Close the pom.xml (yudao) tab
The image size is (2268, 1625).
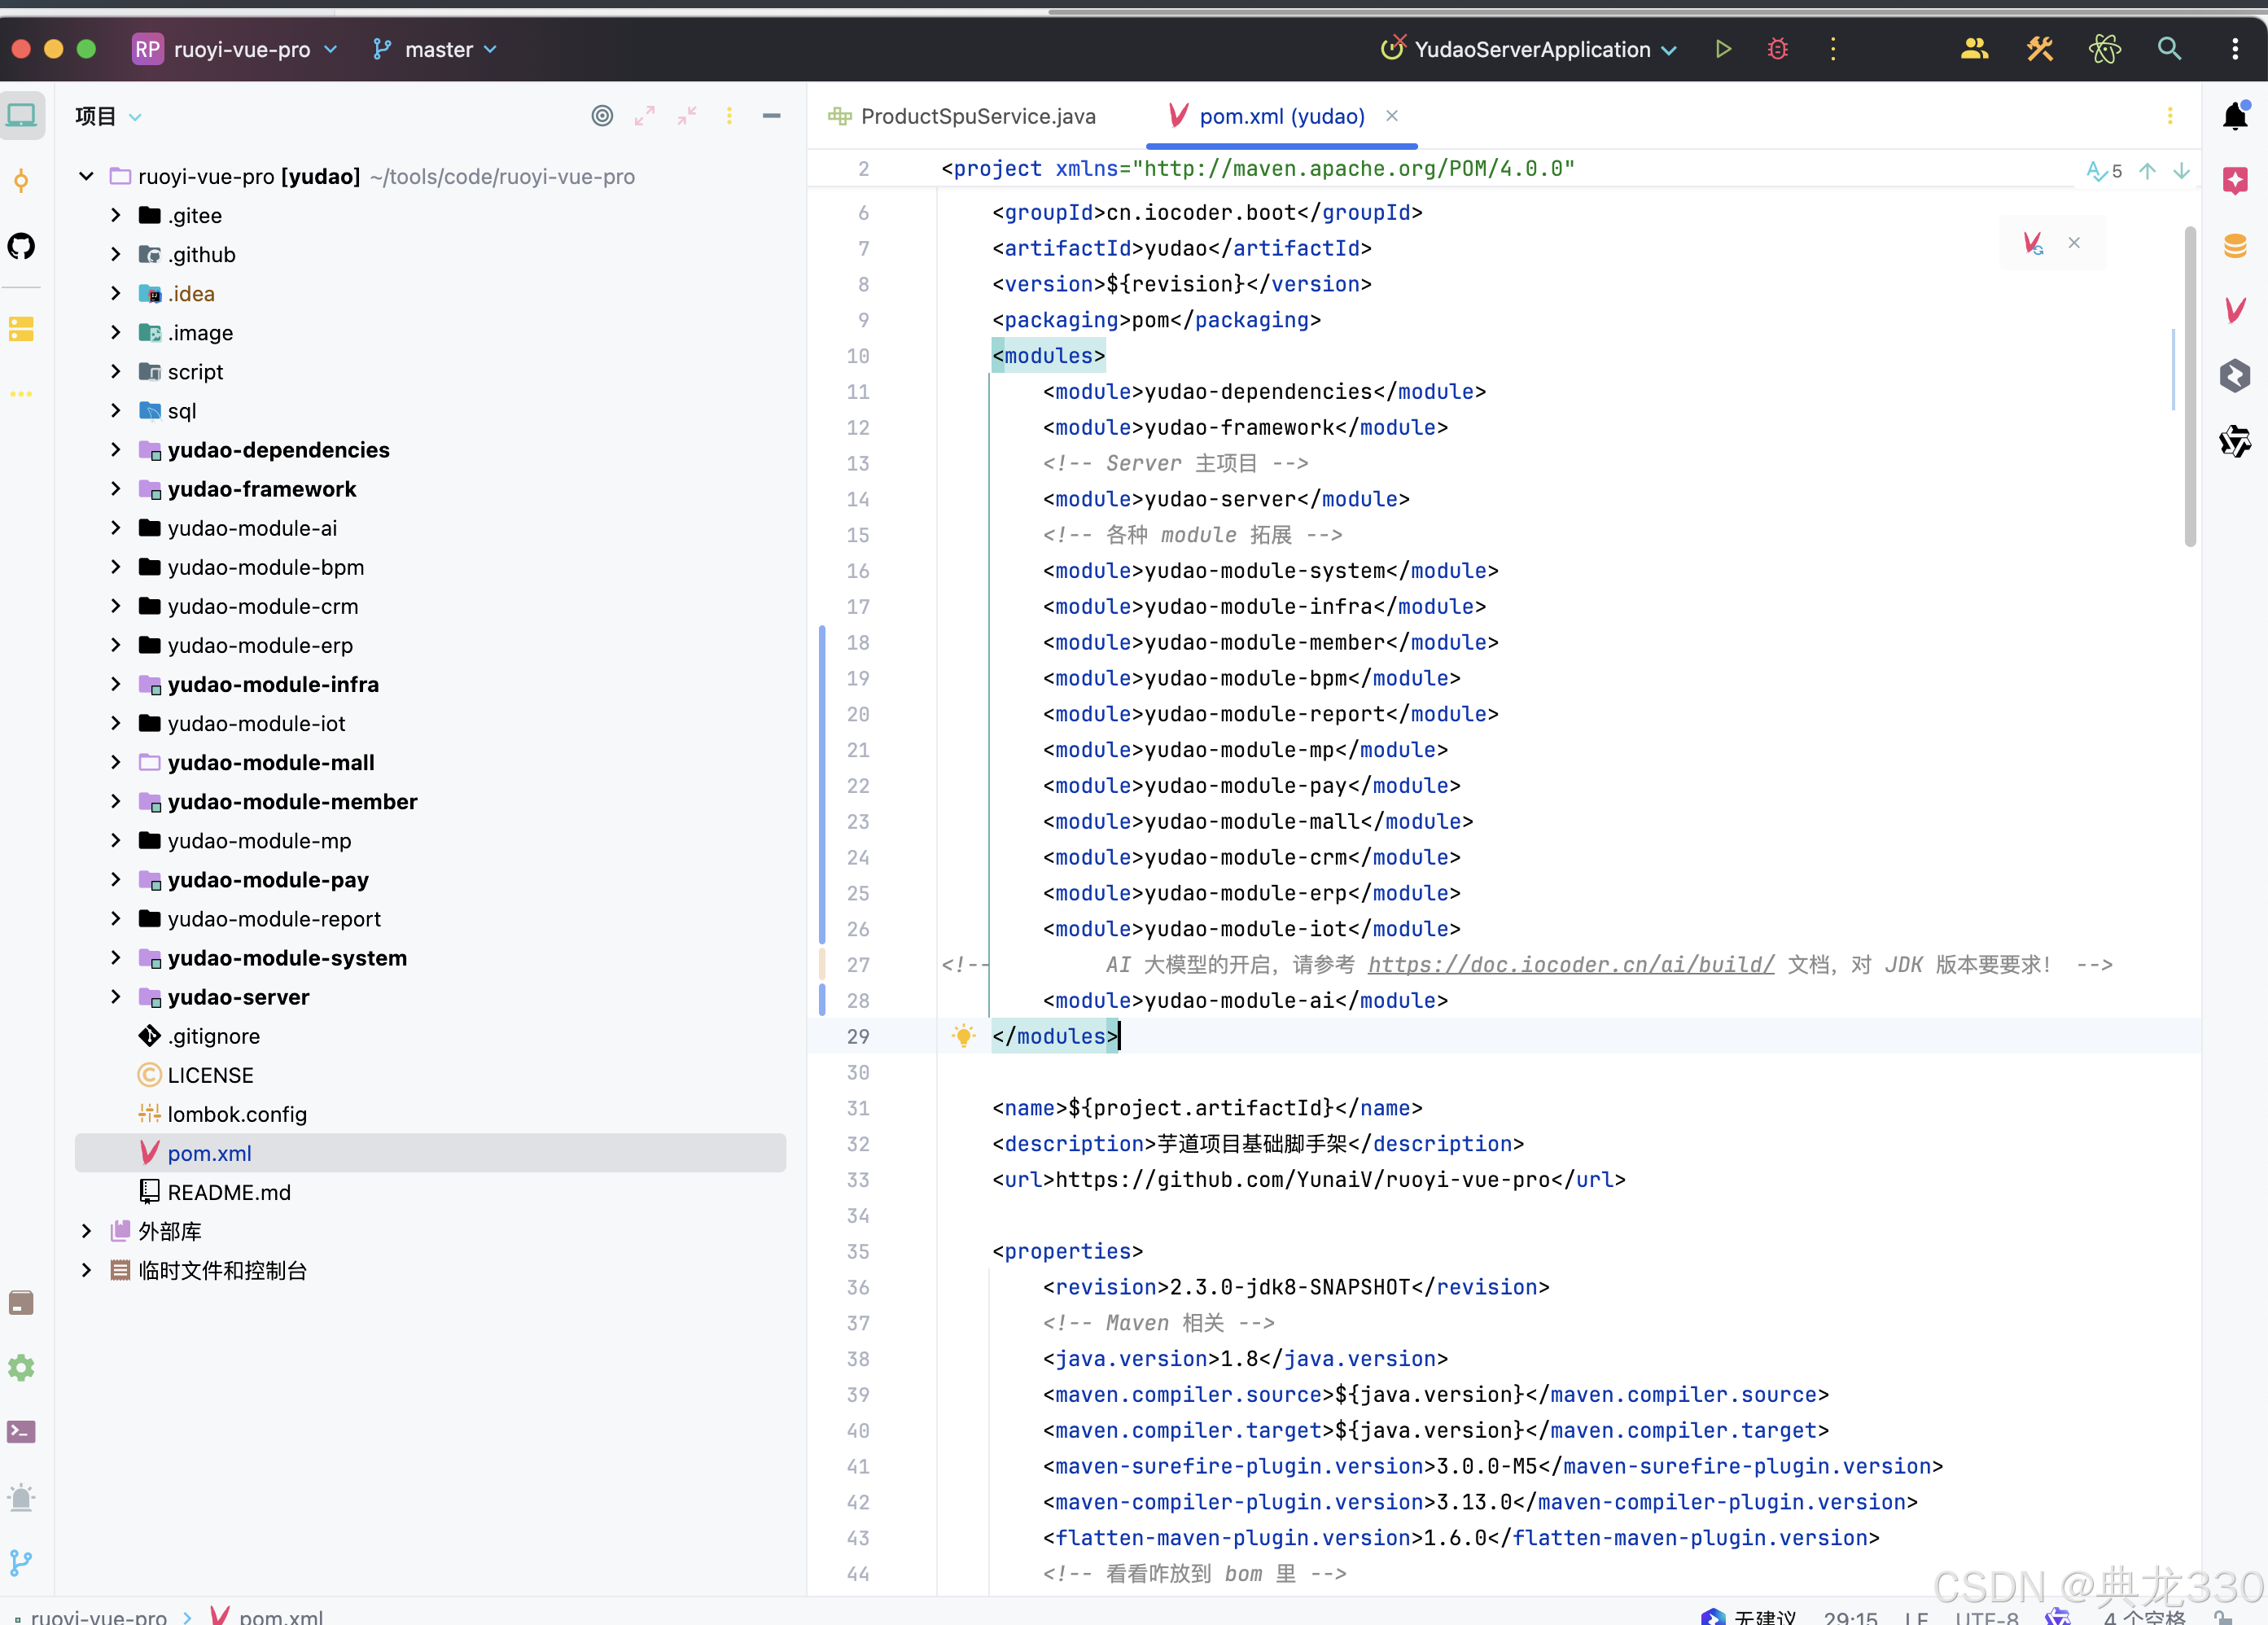tap(1392, 116)
